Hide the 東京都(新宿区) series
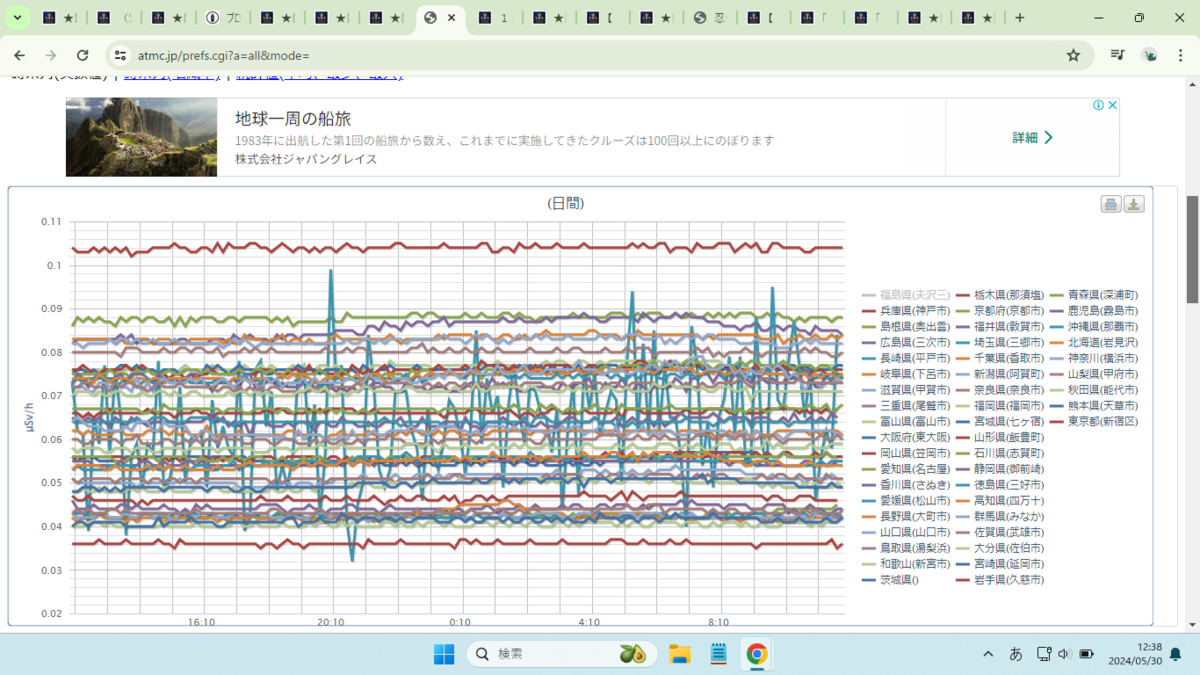 [x=1094, y=422]
